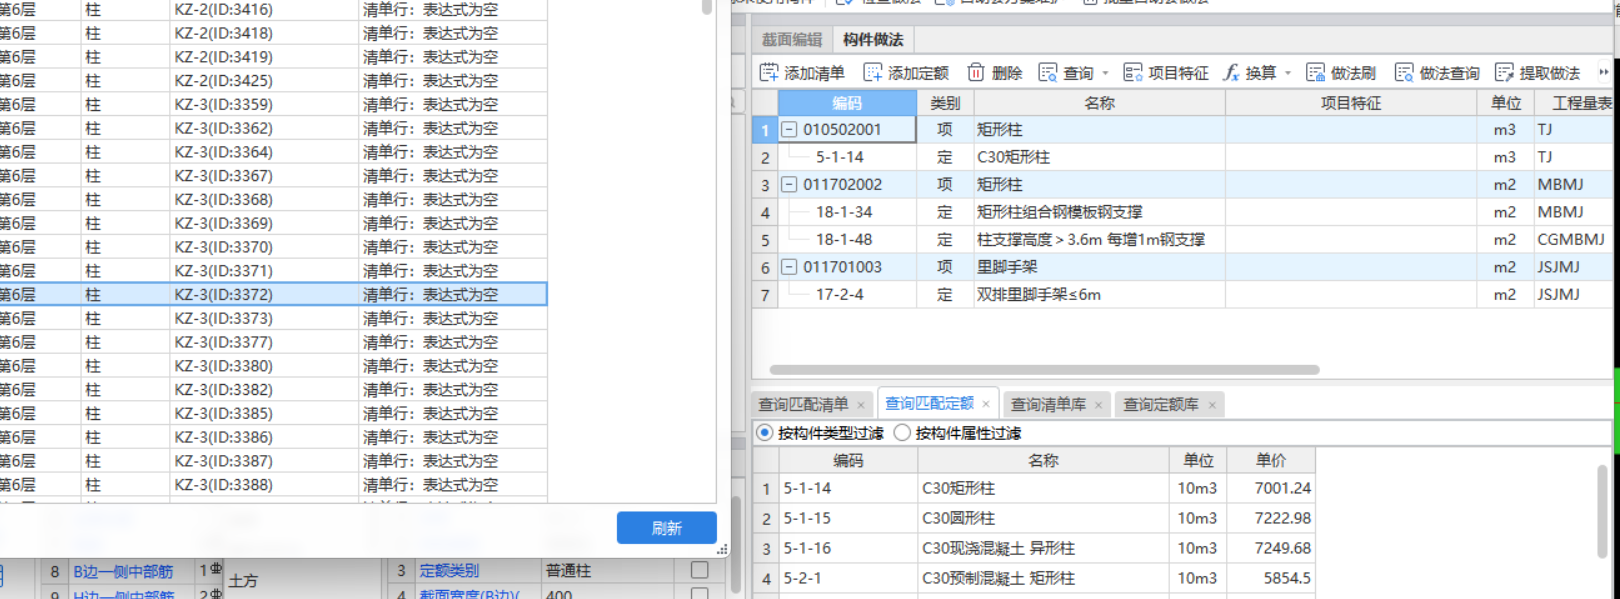This screenshot has width=1620, height=599.
Task: Click the 编码 column header in the 构件做法 table
Action: click(x=847, y=103)
